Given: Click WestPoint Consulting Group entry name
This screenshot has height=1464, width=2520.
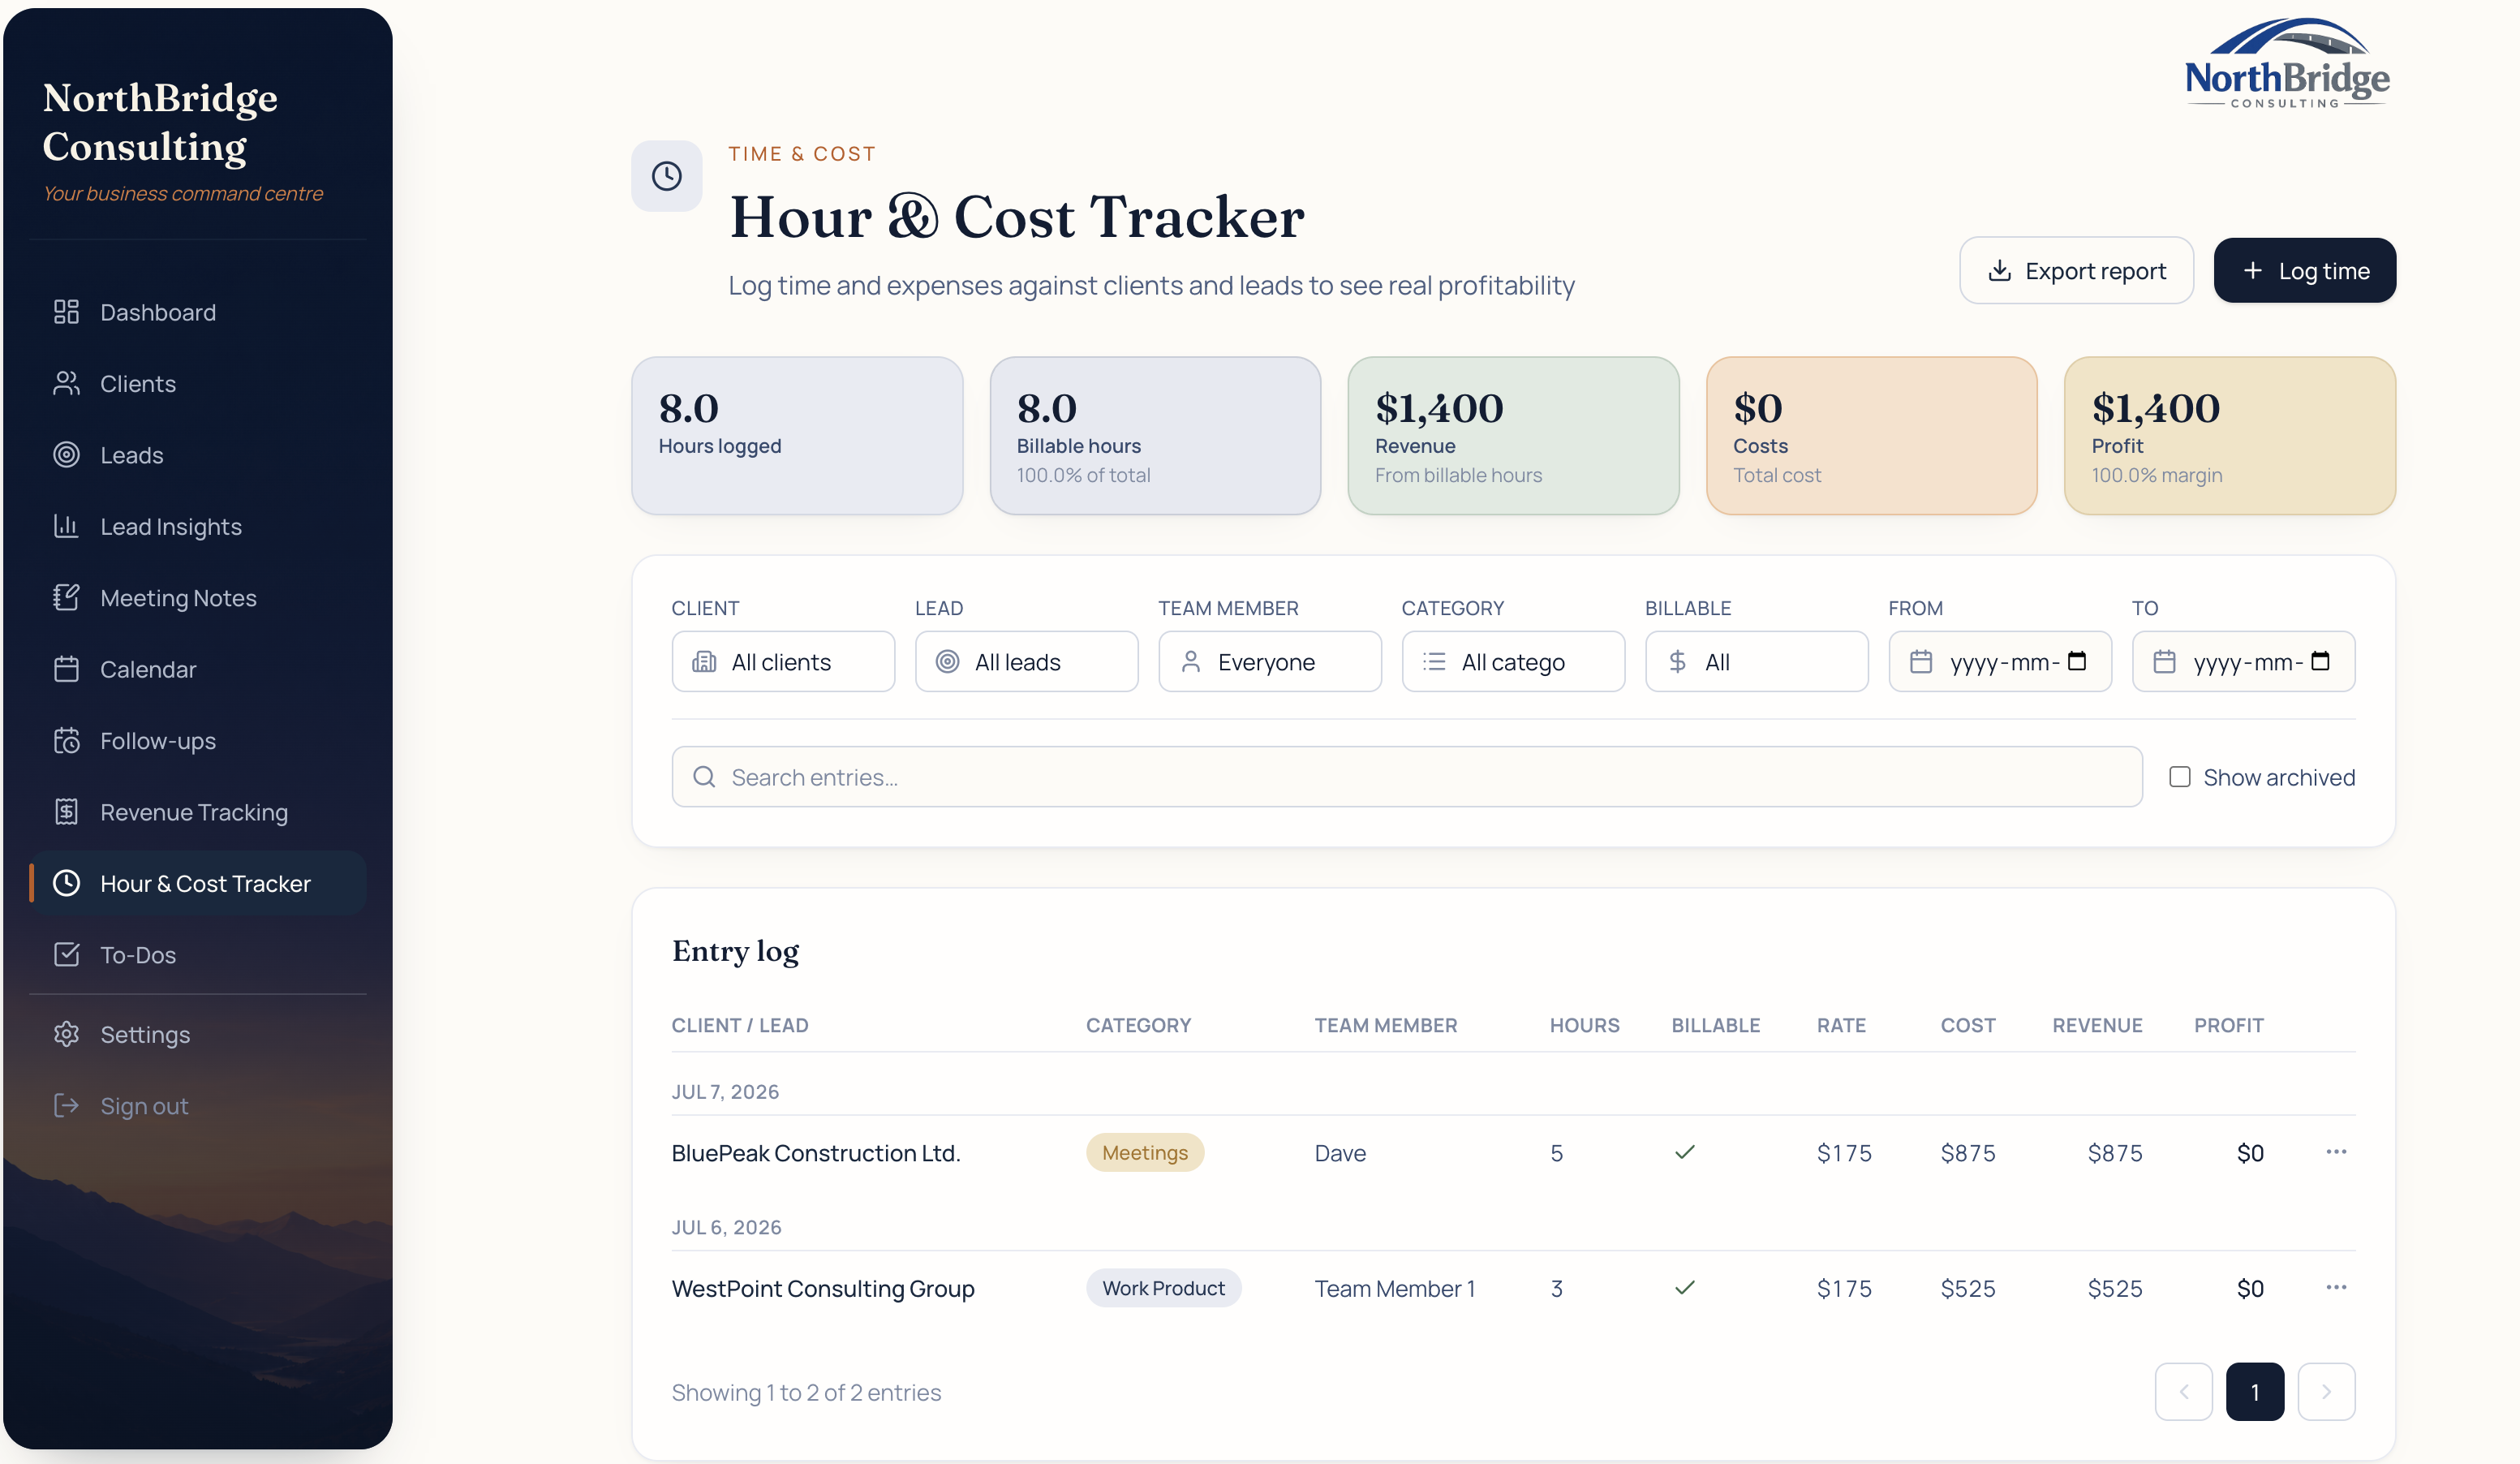Looking at the screenshot, I should (x=823, y=1289).
